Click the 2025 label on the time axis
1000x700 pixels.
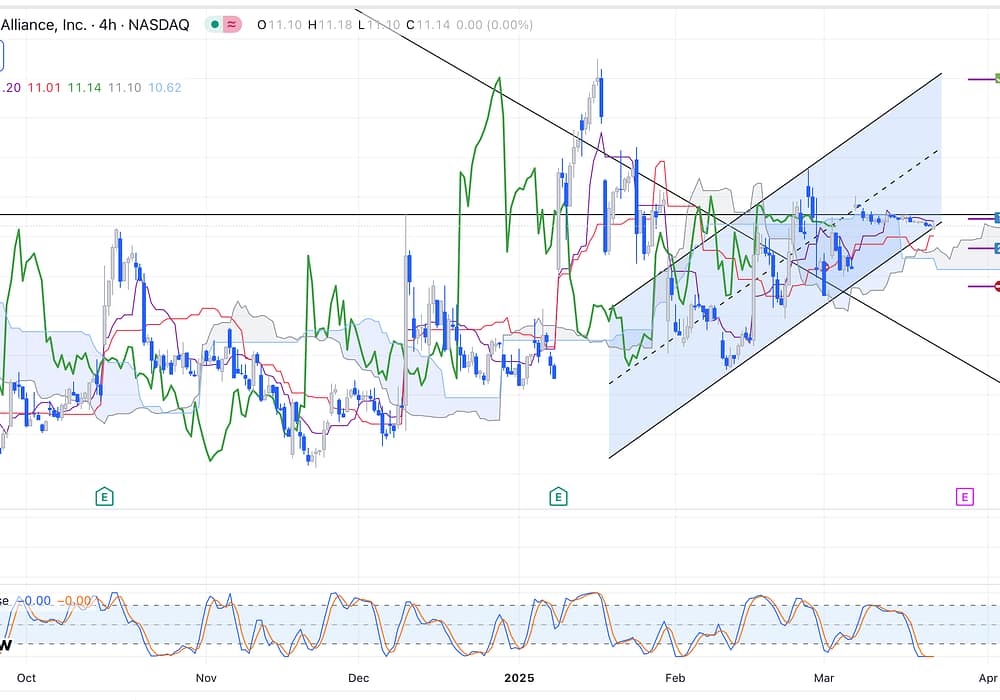click(518, 678)
